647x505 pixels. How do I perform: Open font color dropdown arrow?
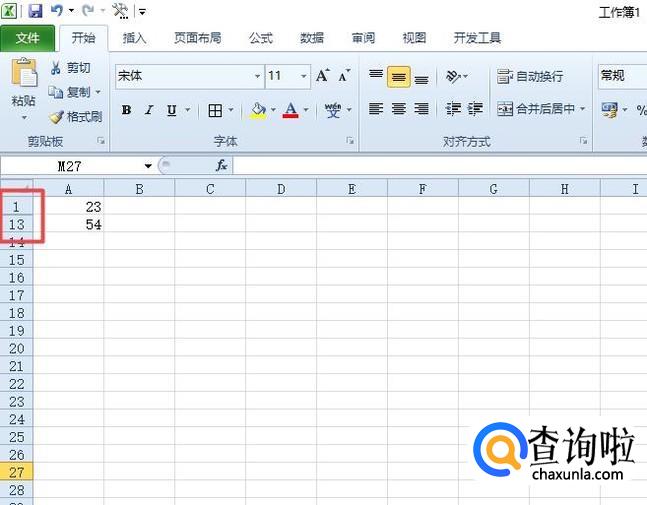(306, 110)
